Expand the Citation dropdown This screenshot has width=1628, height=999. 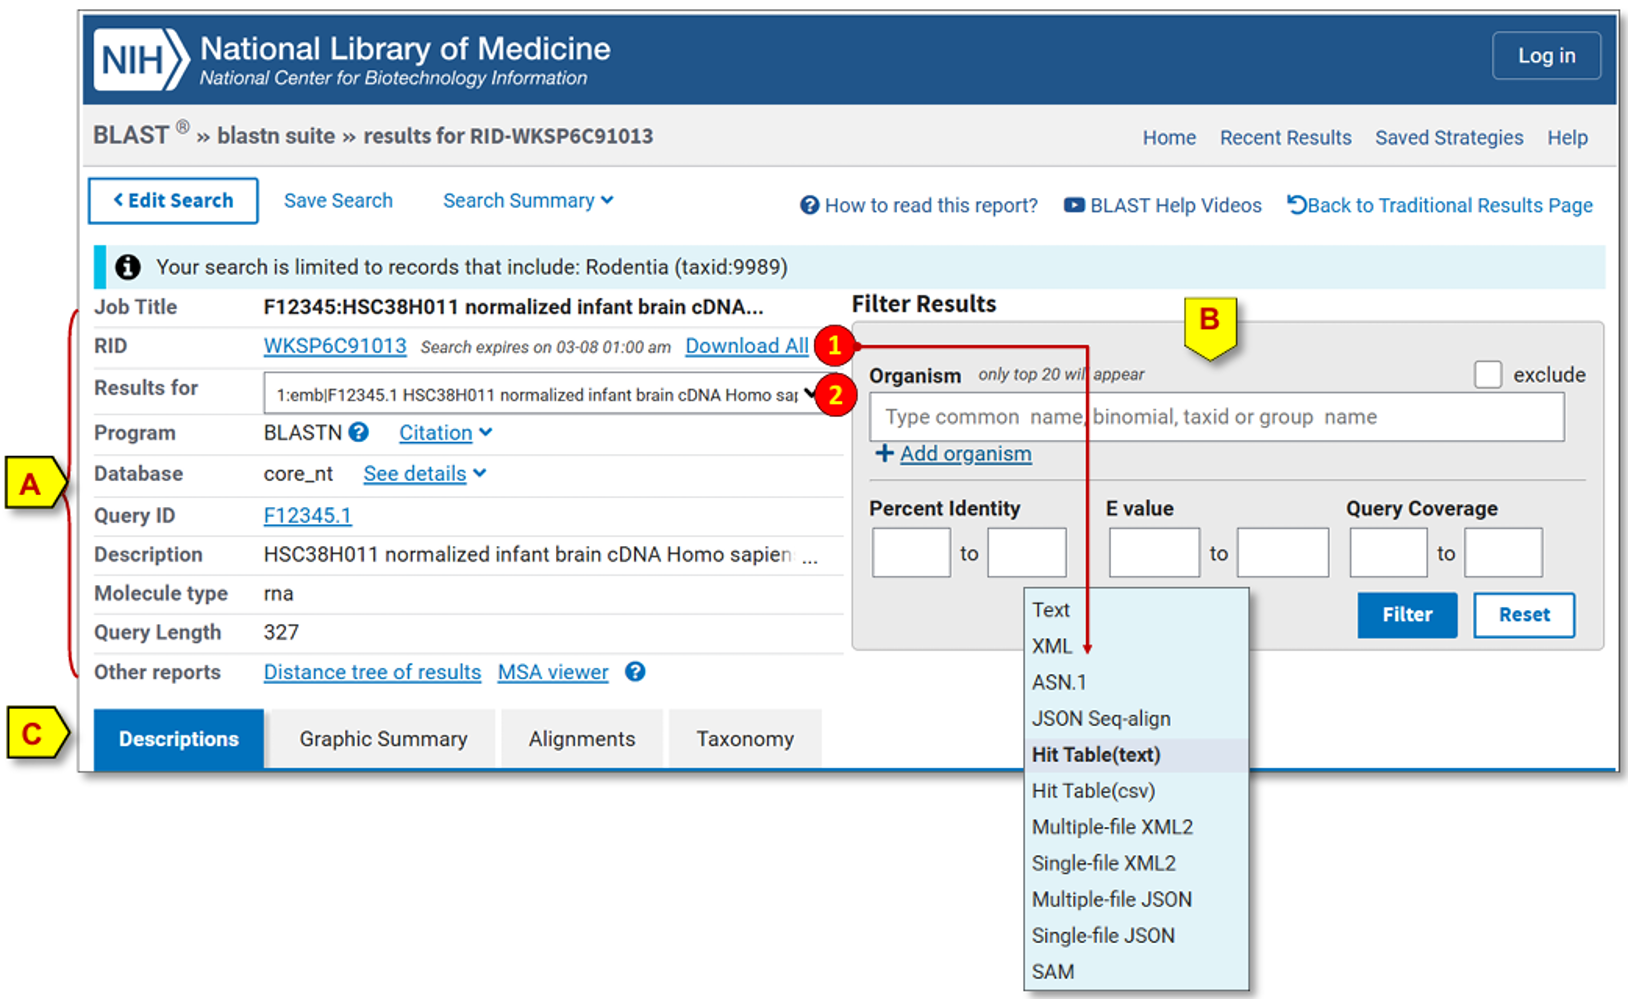coord(446,433)
